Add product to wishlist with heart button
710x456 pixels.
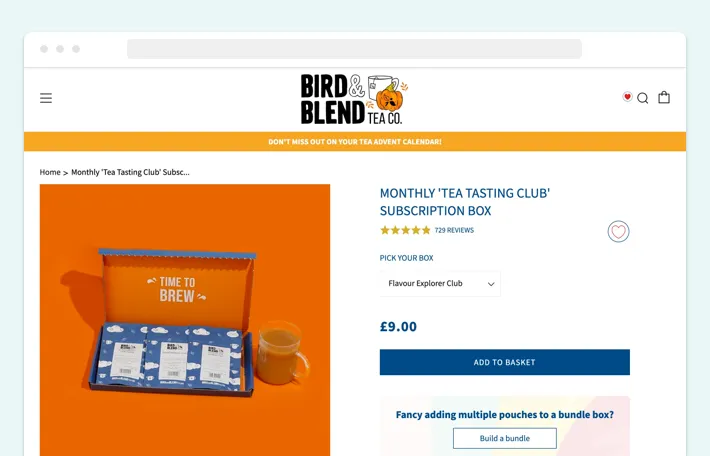click(x=618, y=231)
